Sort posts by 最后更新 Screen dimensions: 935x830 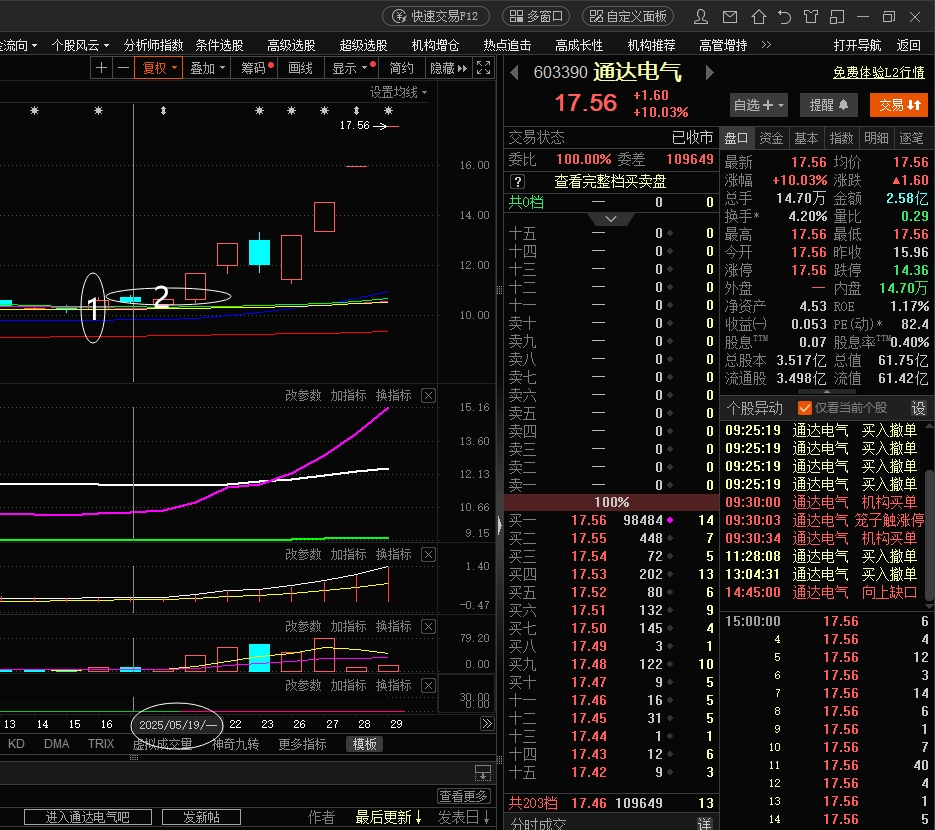pos(388,817)
